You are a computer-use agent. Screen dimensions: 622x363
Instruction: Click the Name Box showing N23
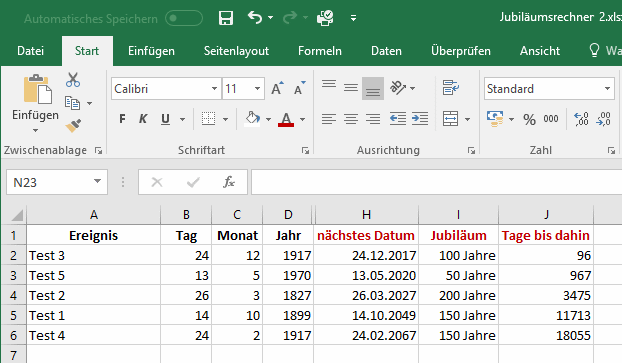pos(57,182)
